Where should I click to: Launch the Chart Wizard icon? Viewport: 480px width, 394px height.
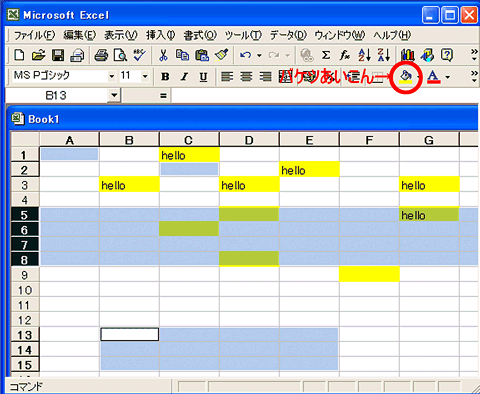[x=407, y=55]
